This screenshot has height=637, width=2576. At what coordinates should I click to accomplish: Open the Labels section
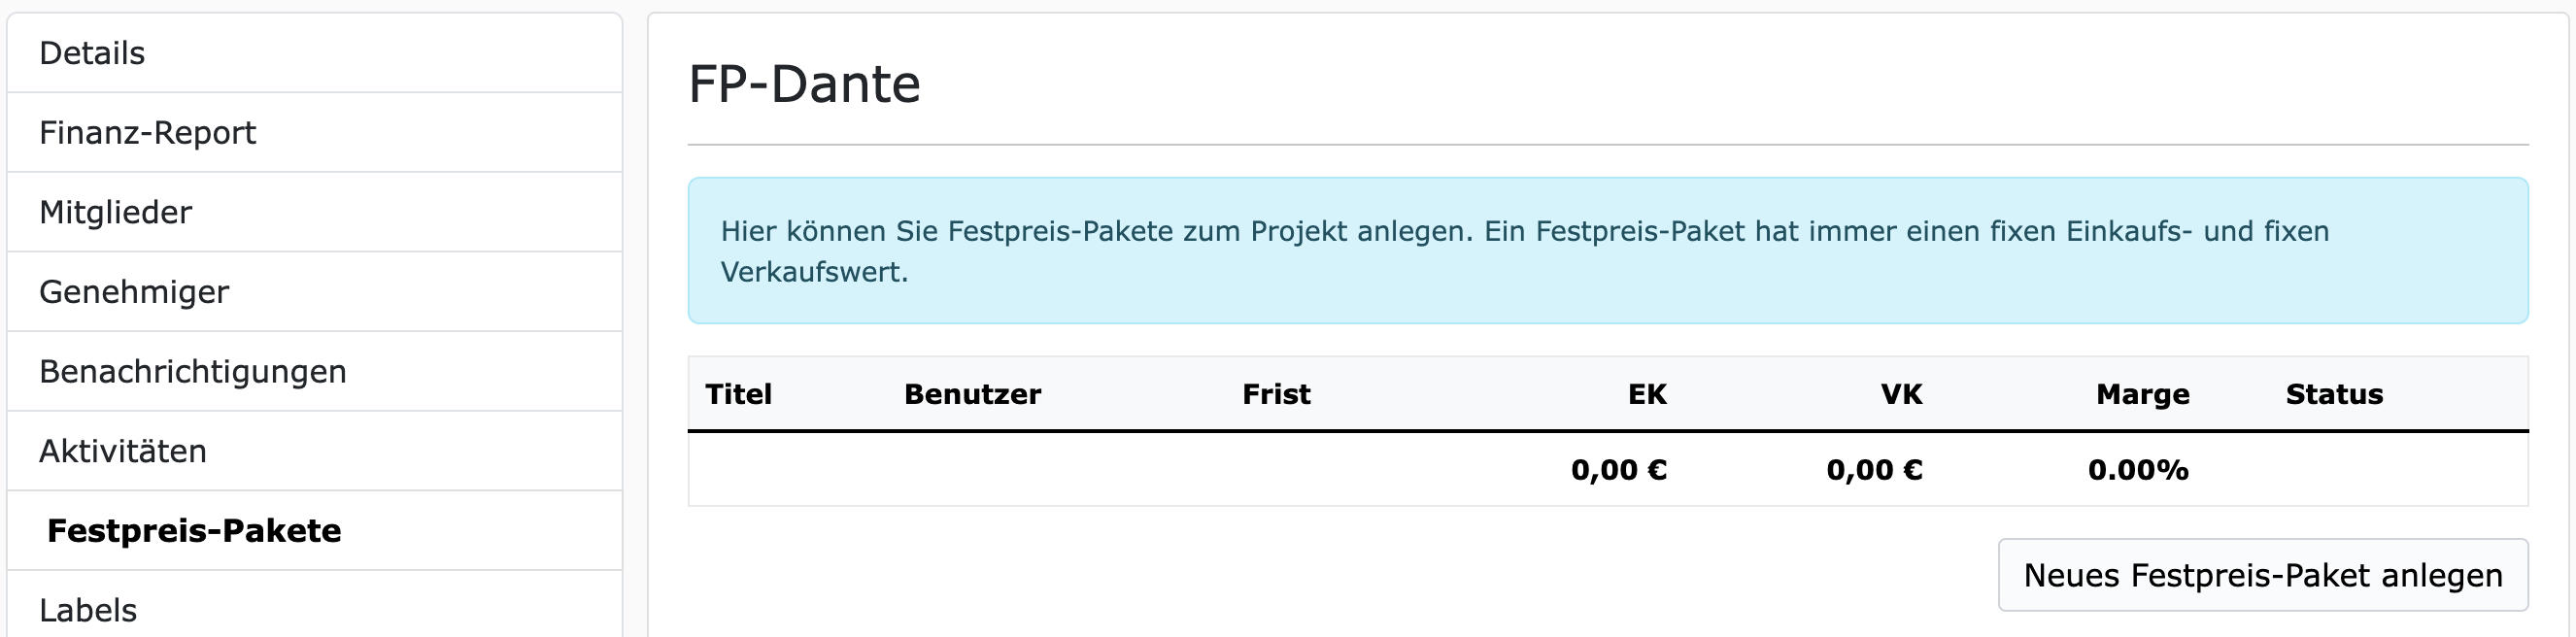click(88, 608)
